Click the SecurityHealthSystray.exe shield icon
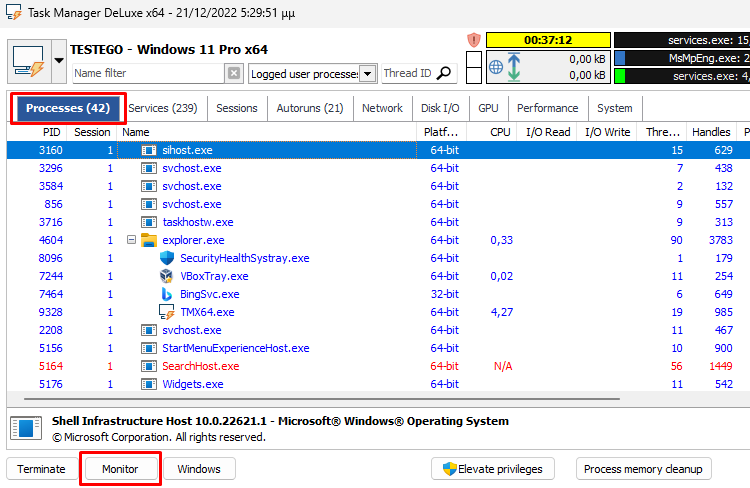 [x=166, y=258]
